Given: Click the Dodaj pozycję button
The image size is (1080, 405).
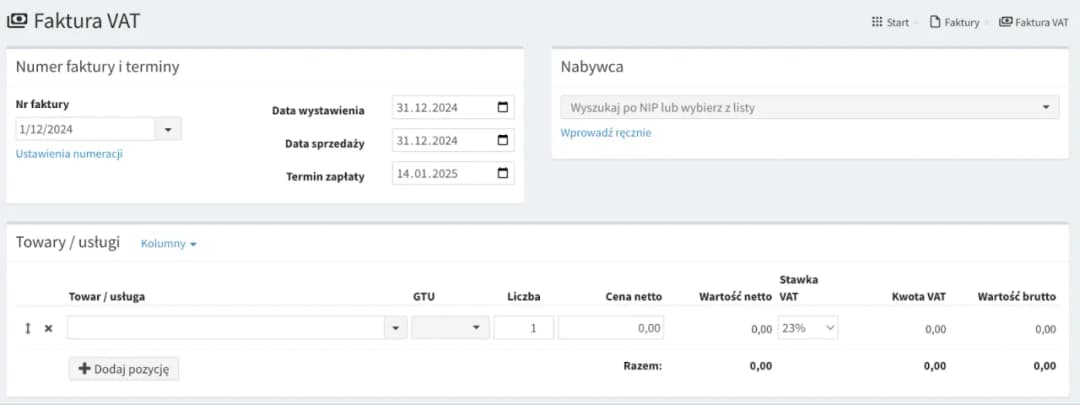Looking at the screenshot, I should pyautogui.click(x=124, y=369).
